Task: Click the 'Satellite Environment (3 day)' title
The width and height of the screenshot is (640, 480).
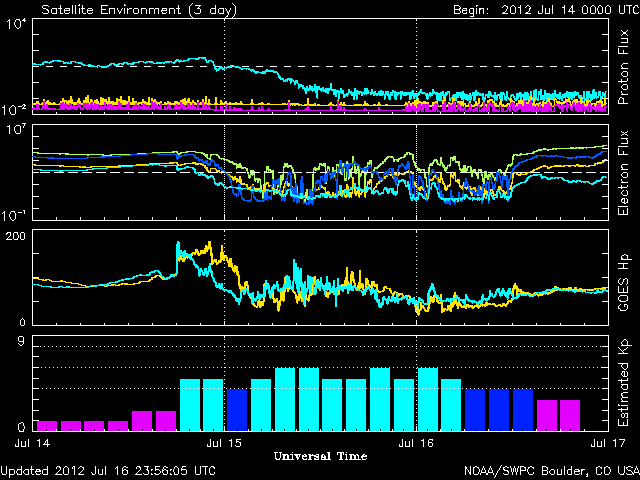Action: (x=118, y=8)
